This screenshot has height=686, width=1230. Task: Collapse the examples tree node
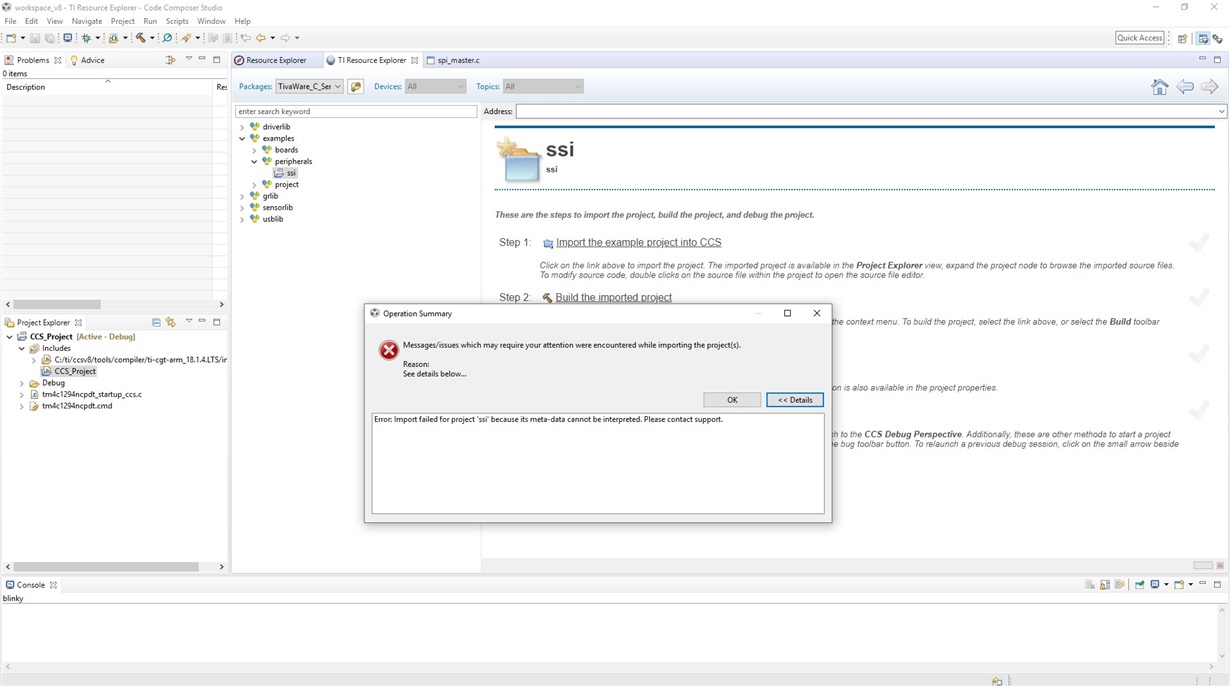[242, 139]
